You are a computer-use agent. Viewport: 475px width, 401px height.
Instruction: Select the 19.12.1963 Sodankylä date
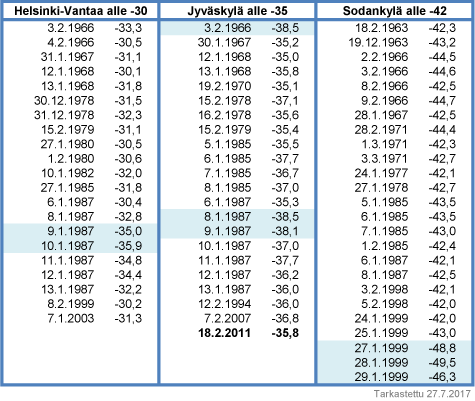point(378,42)
